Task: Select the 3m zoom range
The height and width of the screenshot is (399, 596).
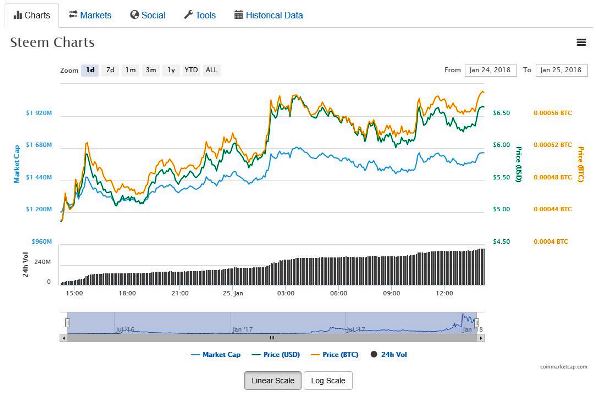Action: tap(151, 70)
